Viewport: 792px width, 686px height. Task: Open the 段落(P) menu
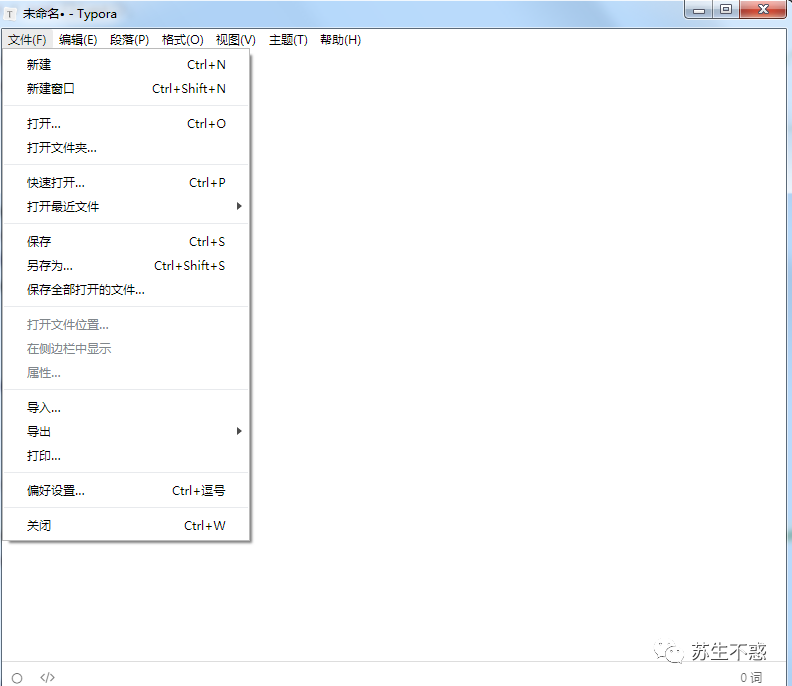tap(129, 39)
